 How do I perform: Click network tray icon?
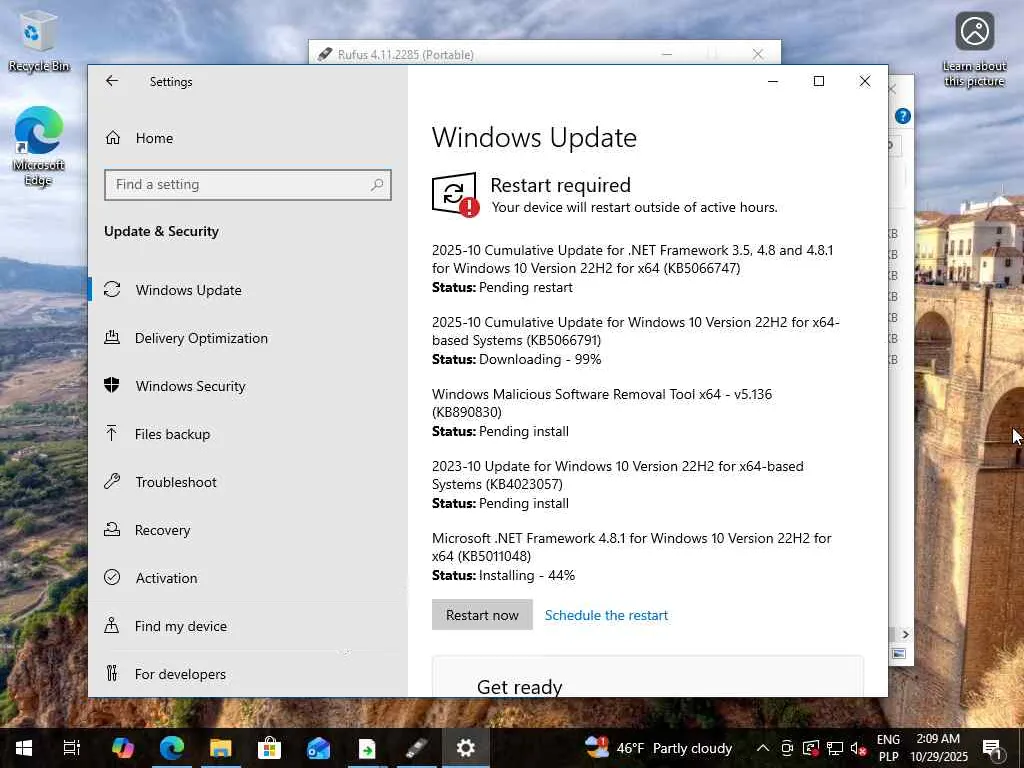click(835, 748)
